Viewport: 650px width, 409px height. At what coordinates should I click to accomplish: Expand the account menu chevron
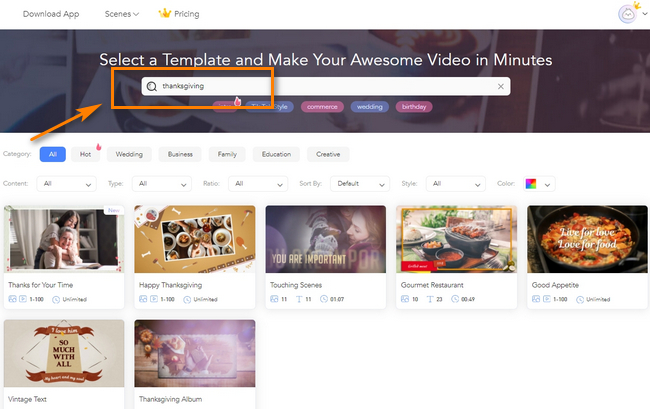coord(645,14)
